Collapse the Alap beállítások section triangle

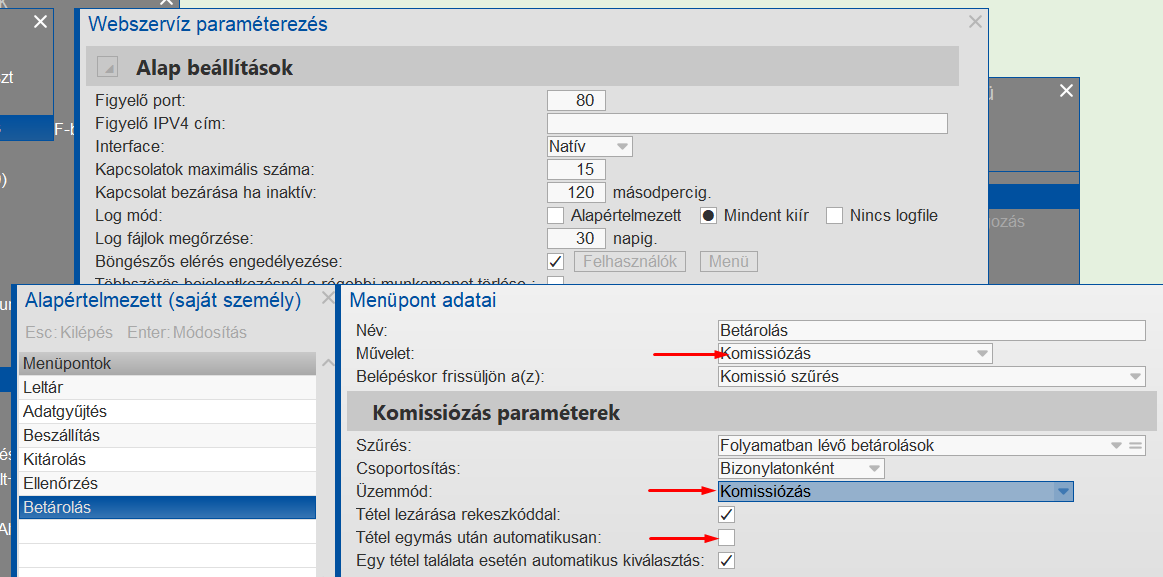click(x=109, y=67)
